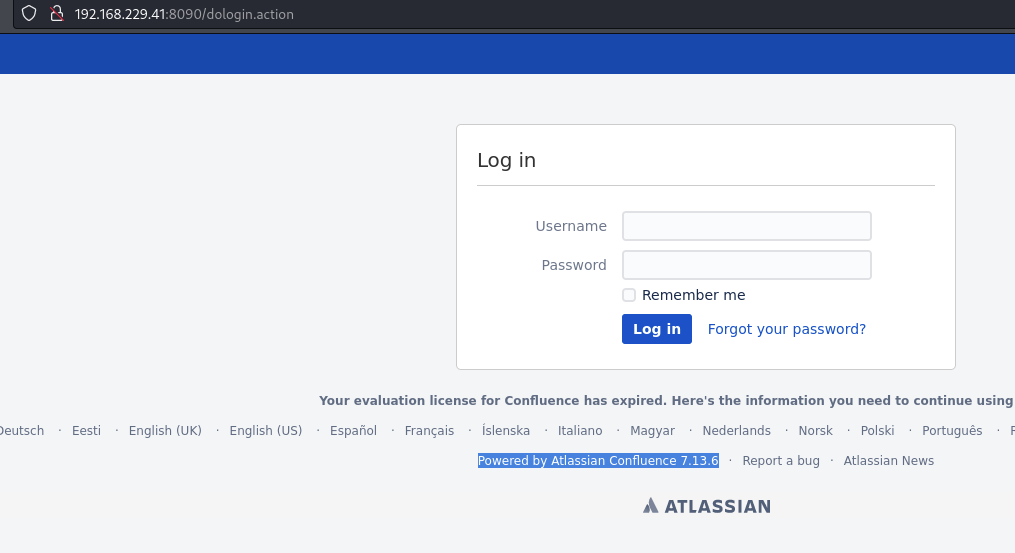Viewport: 1015px width, 553px height.
Task: Open the Report a bug link
Action: (x=780, y=461)
